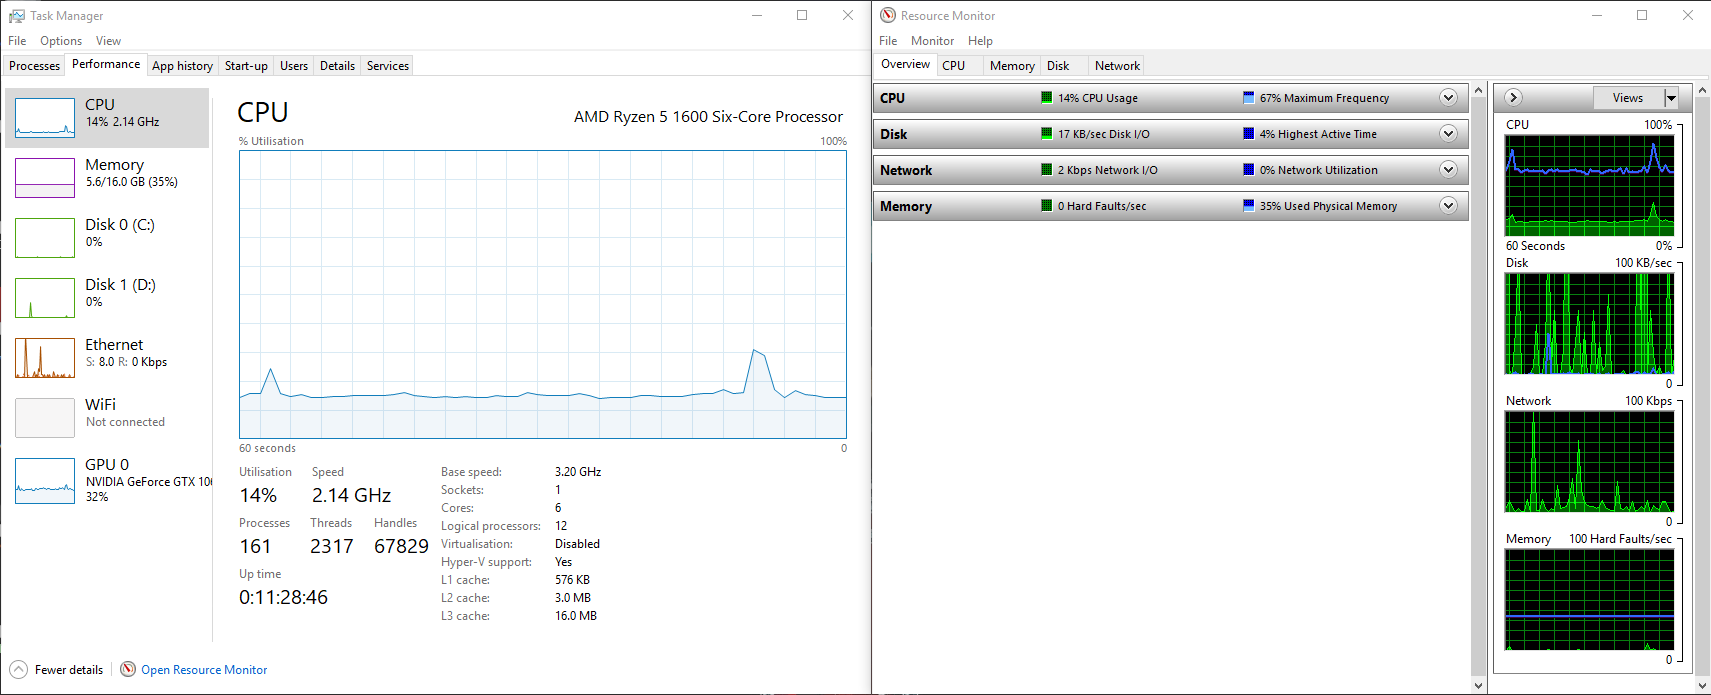Screen dimensions: 1711x695
Task: Open the Help menu in Resource Monitor
Action: point(980,41)
